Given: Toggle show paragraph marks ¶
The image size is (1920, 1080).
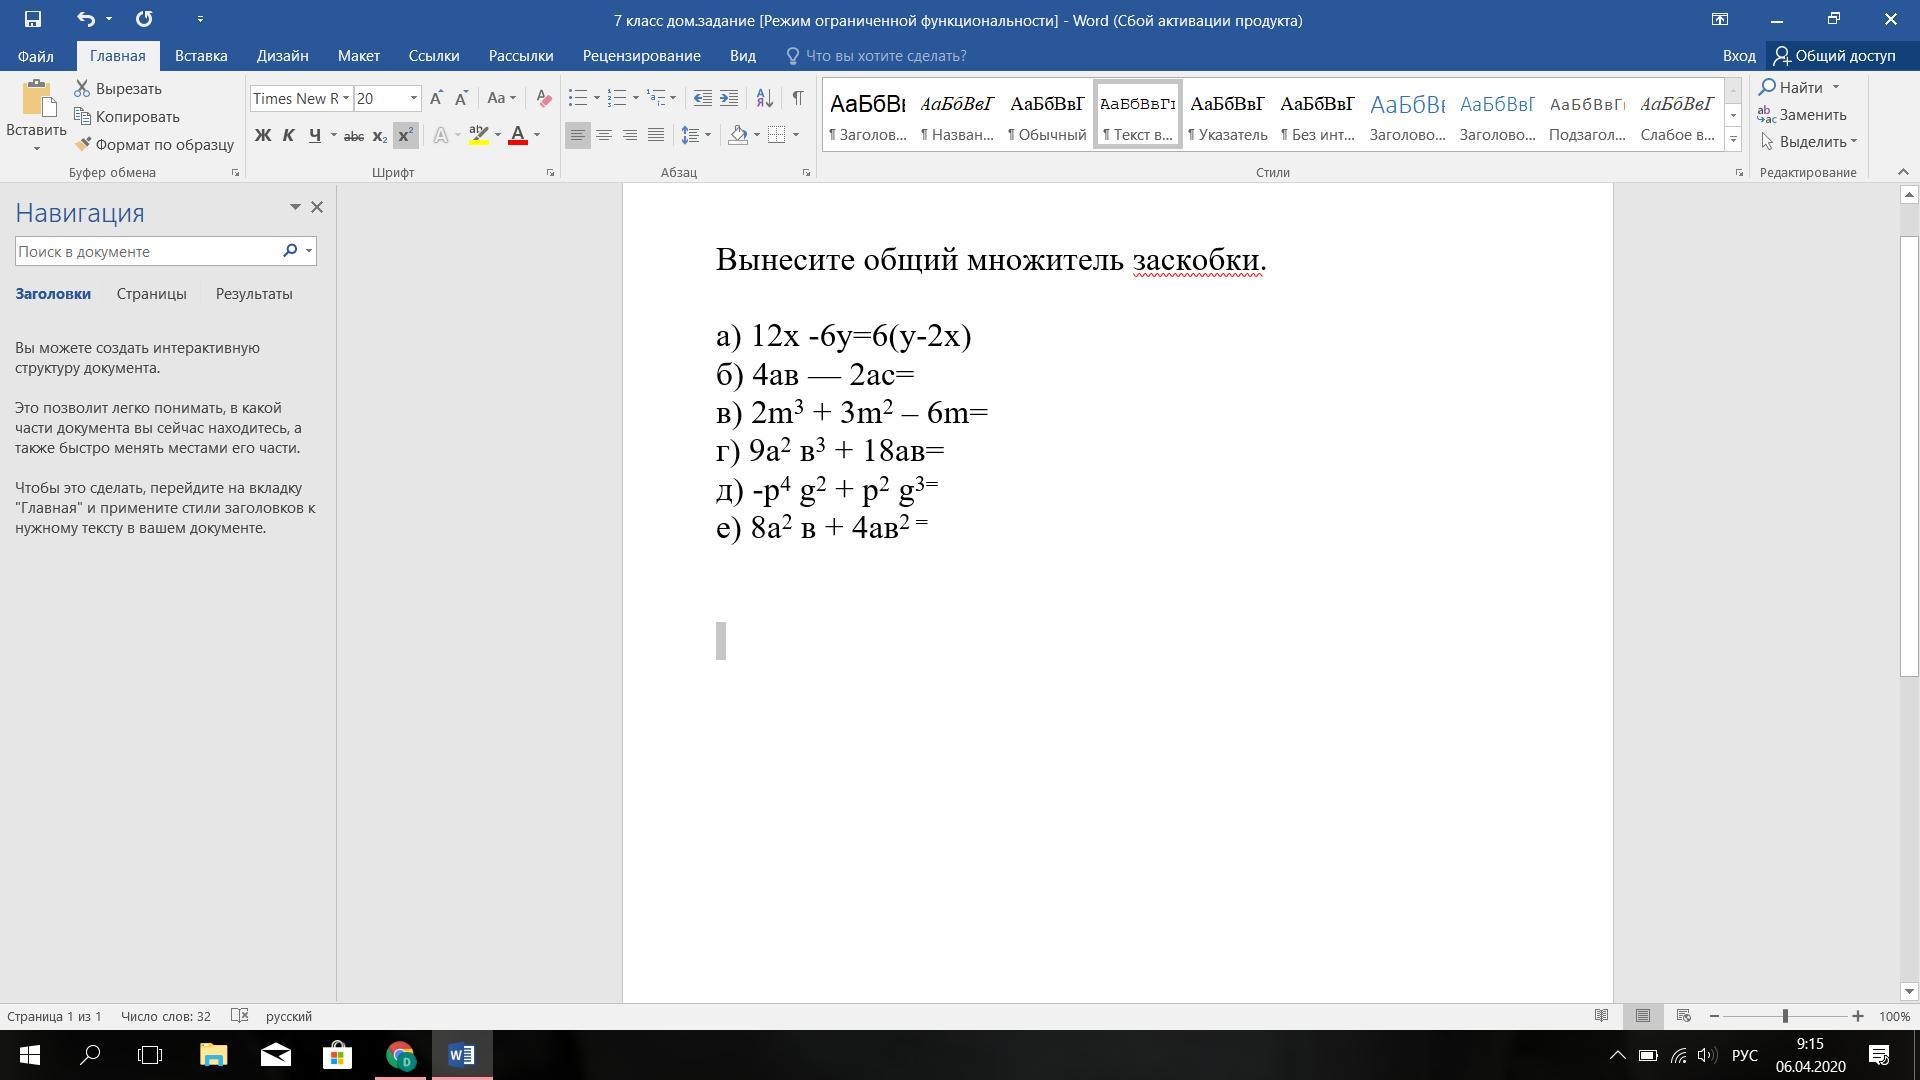Looking at the screenshot, I should [x=797, y=98].
